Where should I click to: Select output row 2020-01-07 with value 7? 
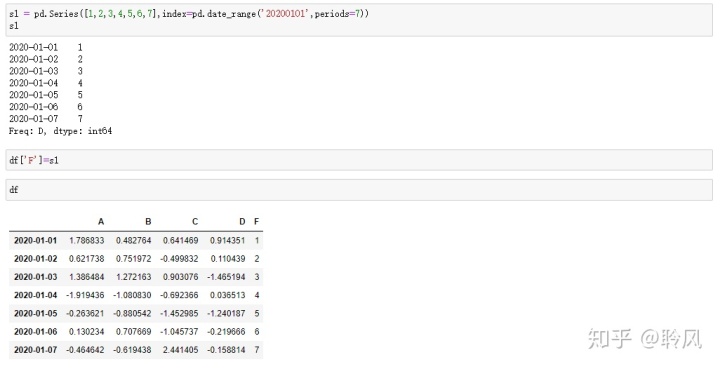point(46,119)
